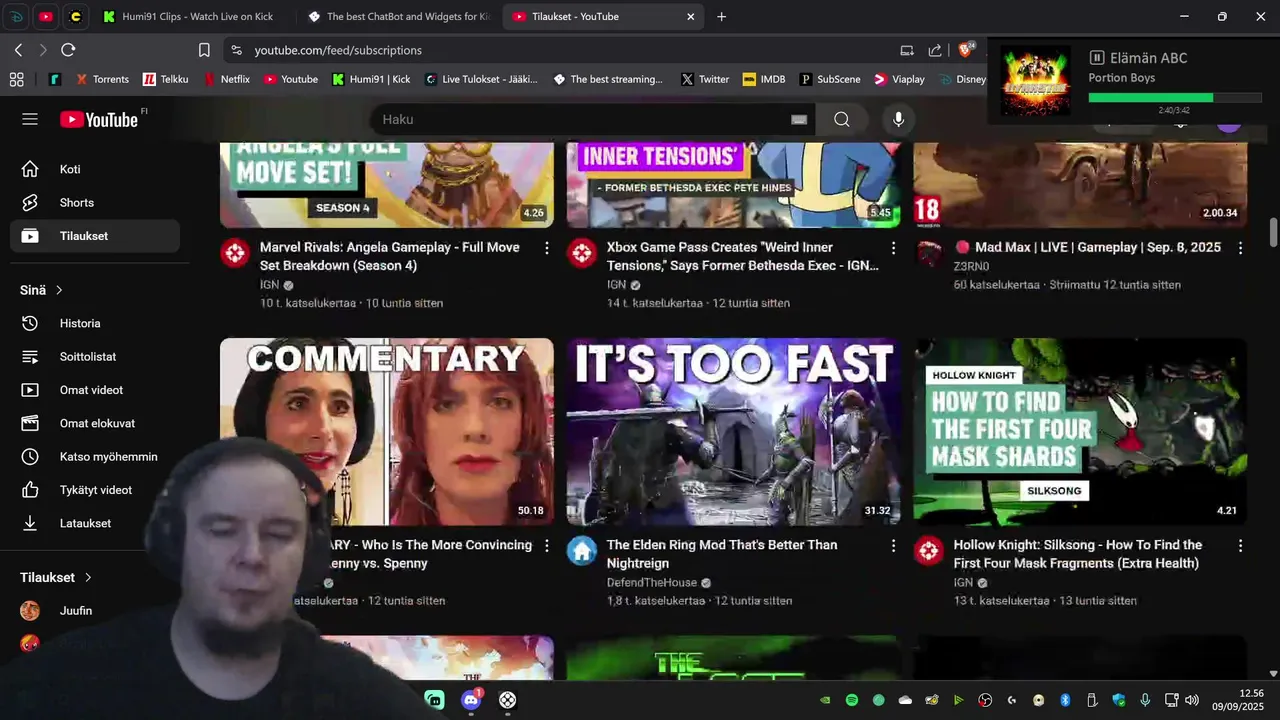Reload the page with the refresh icon
This screenshot has height=720, width=1280.
(x=68, y=50)
